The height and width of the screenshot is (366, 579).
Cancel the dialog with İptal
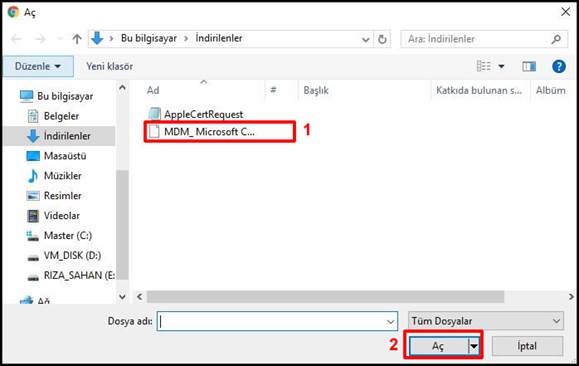(527, 346)
